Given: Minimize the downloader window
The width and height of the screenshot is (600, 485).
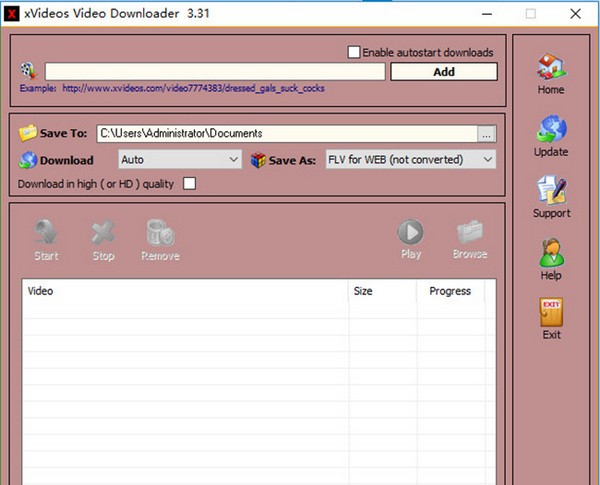Looking at the screenshot, I should 487,14.
